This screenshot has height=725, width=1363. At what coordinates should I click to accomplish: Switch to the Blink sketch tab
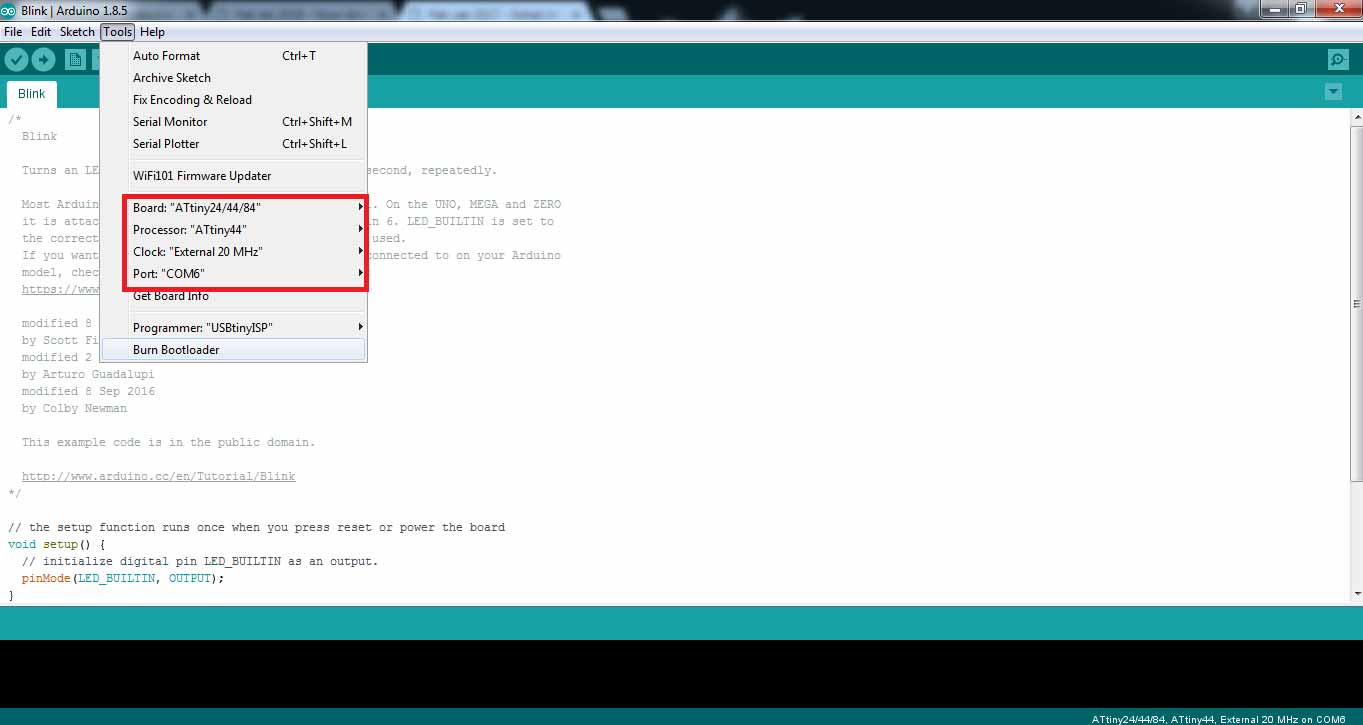click(x=32, y=94)
